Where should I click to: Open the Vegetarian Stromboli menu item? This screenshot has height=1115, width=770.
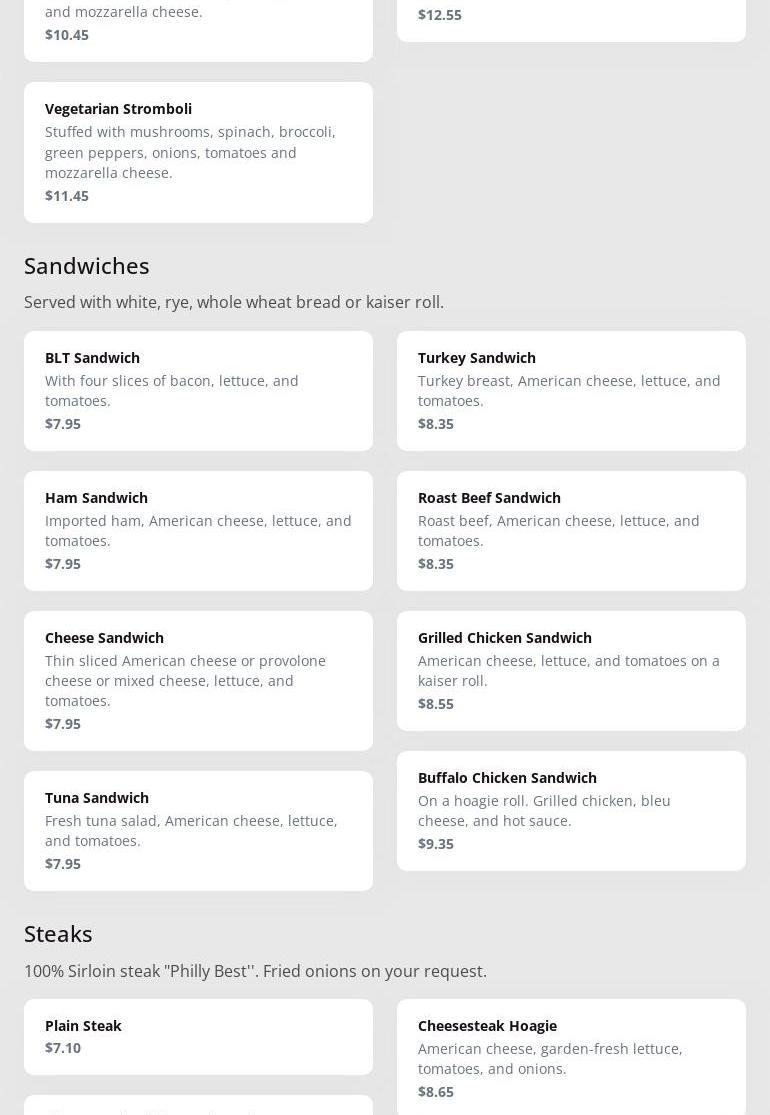(x=198, y=152)
